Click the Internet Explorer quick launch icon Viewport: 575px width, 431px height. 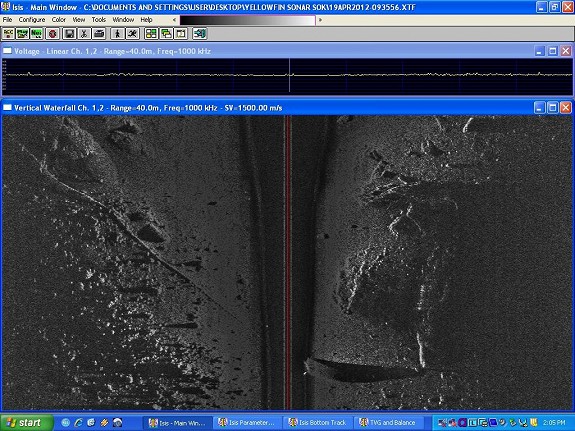(78, 423)
